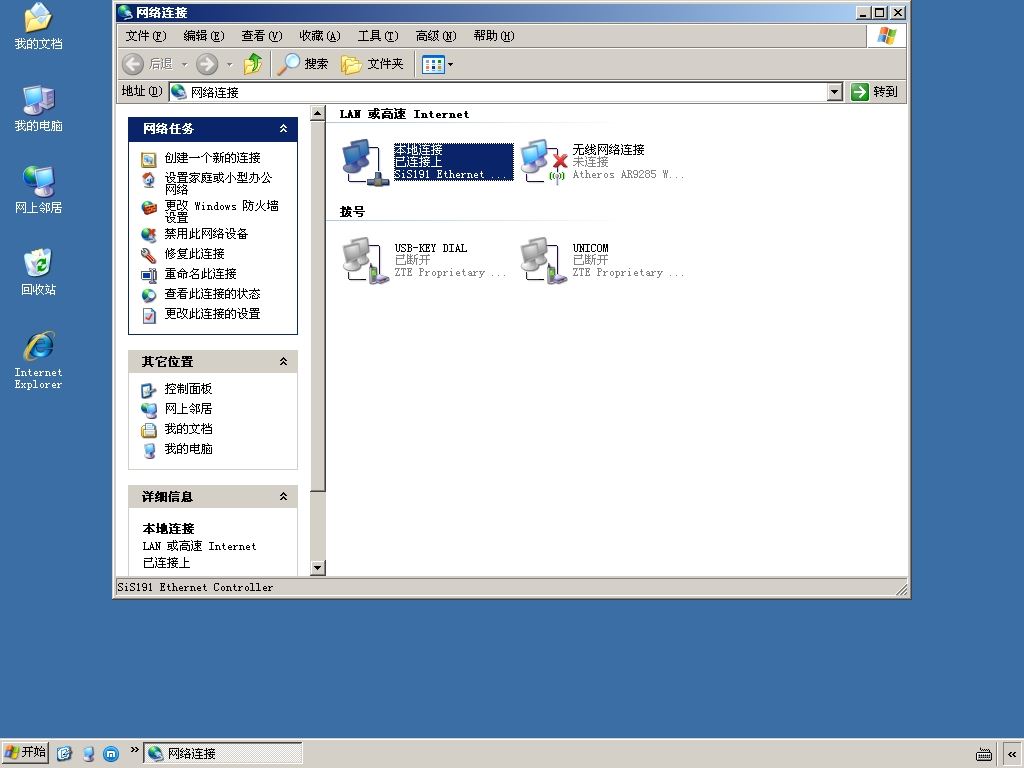Image resolution: width=1024 pixels, height=768 pixels.
Task: Open the 工具(T) menu
Action: pos(377,36)
